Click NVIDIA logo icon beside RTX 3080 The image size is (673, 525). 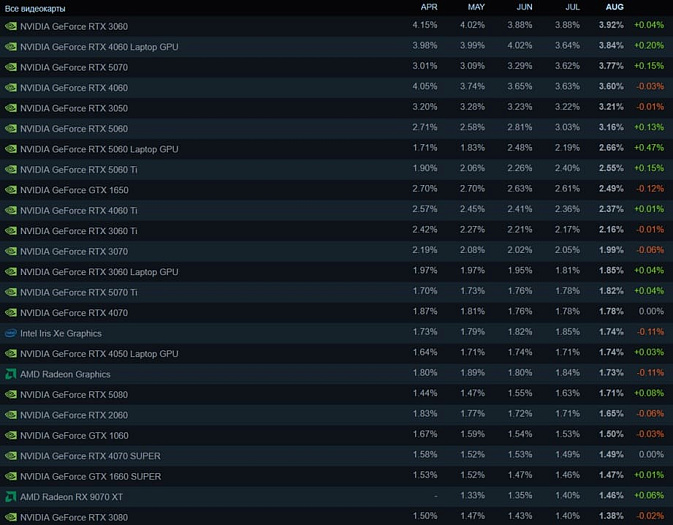pyautogui.click(x=11, y=517)
